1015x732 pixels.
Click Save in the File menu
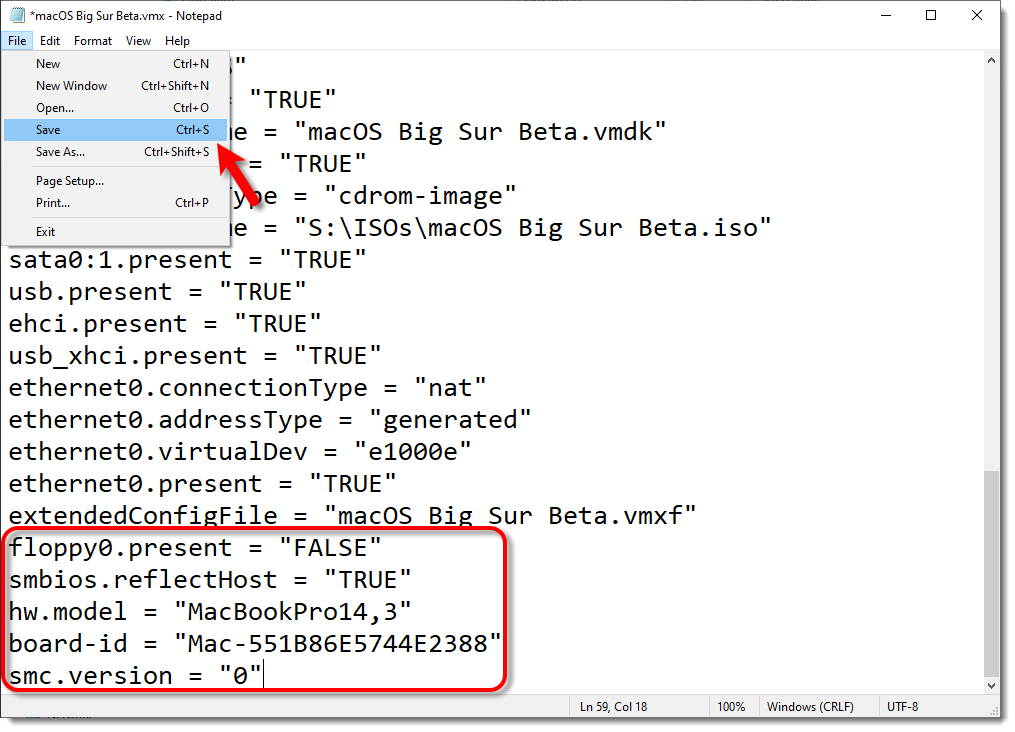click(116, 130)
